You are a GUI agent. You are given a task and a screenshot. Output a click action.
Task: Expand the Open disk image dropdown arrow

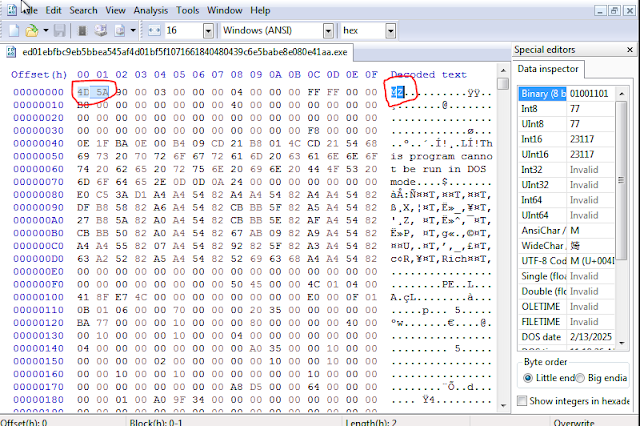(x=133, y=31)
